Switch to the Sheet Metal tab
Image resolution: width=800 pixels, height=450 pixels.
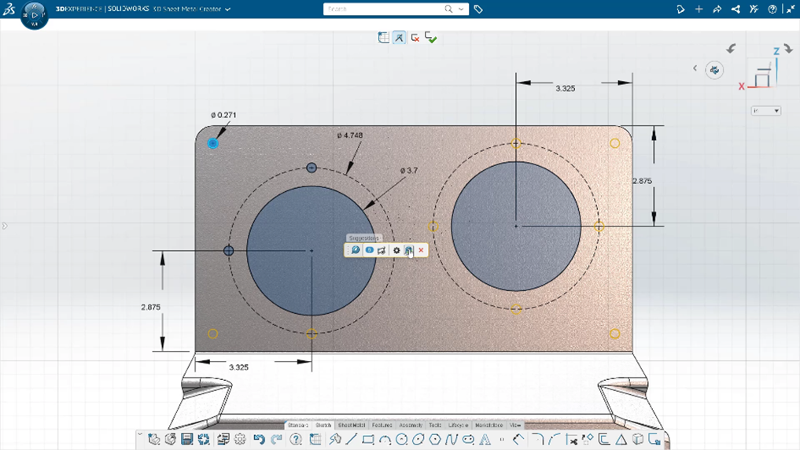coord(352,425)
